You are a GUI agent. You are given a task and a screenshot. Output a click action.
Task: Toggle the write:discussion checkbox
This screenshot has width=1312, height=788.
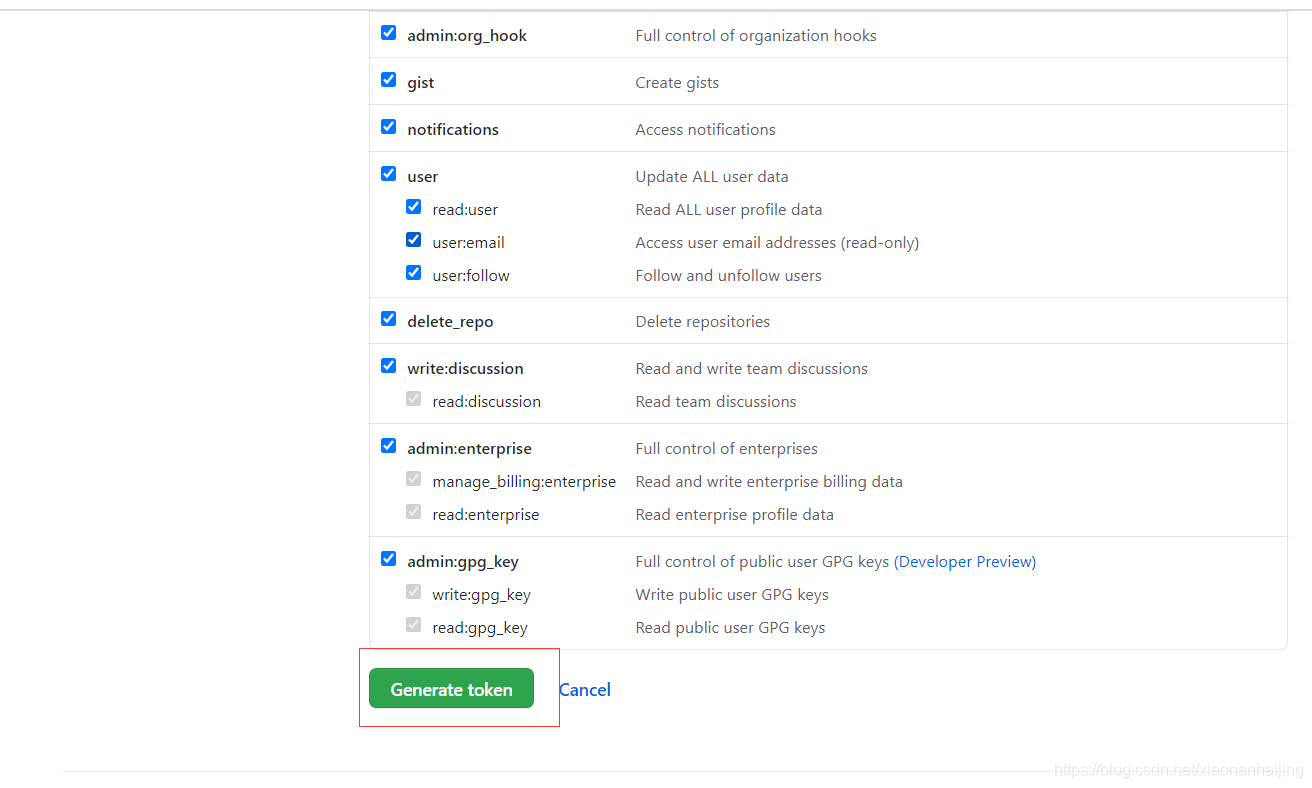click(388, 366)
